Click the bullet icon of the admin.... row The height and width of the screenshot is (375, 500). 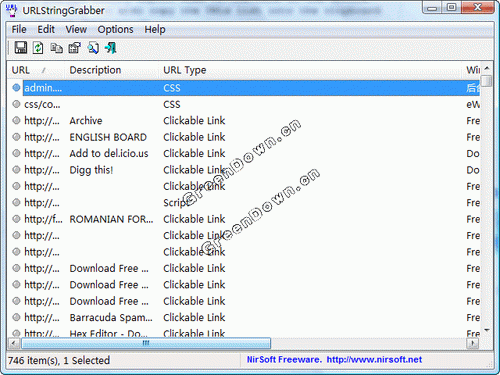click(x=16, y=88)
